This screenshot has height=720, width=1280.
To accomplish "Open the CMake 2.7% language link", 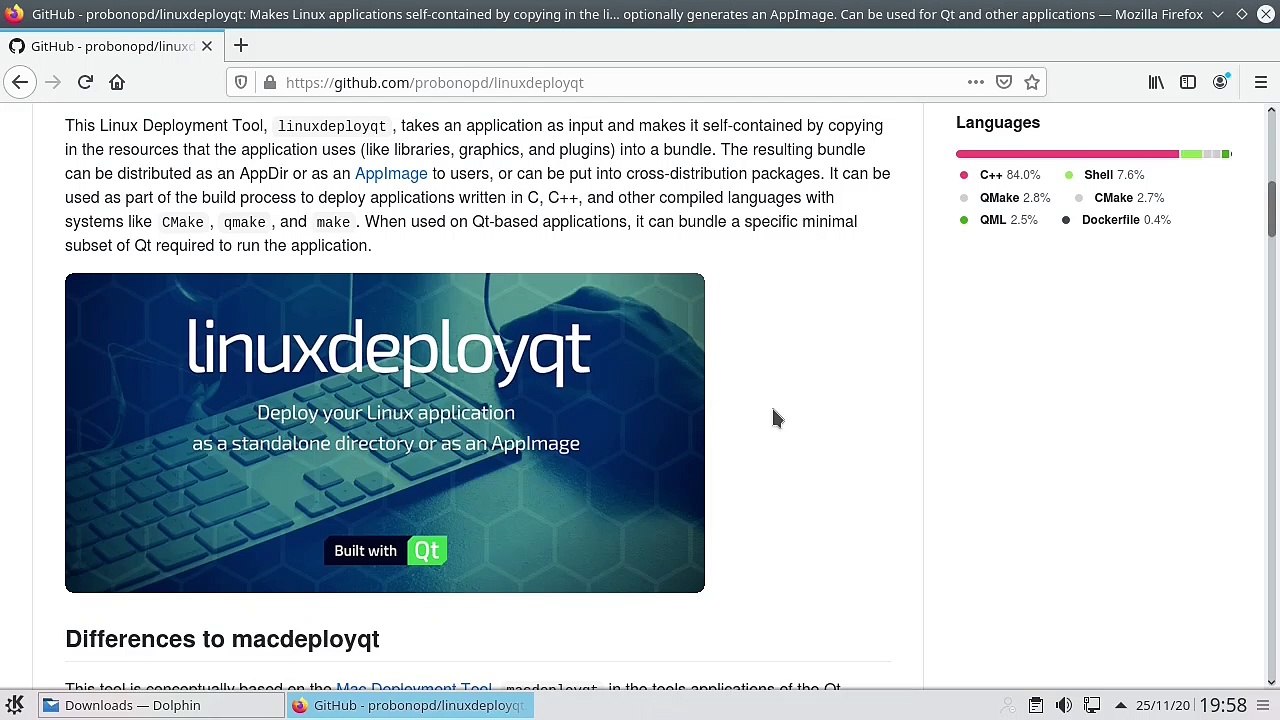I will [1119, 198].
